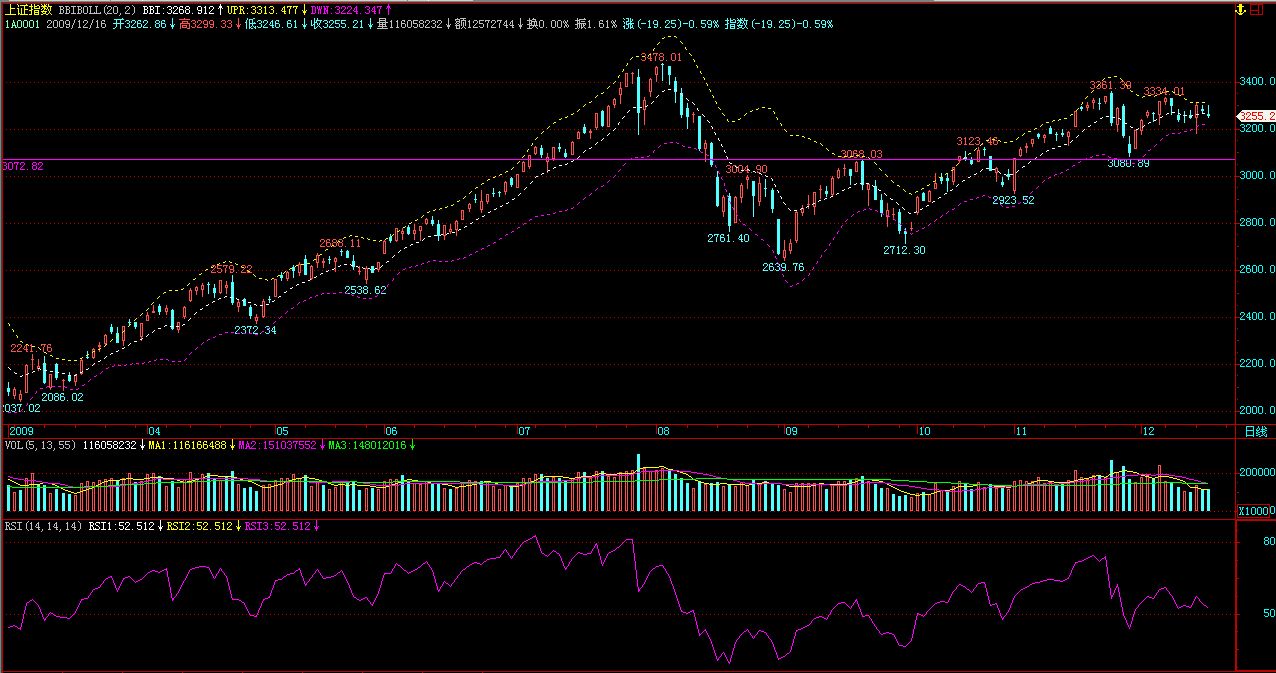Click the 3334.01 high price label
Image resolution: width=1276 pixels, height=673 pixels.
pyautogui.click(x=1164, y=91)
